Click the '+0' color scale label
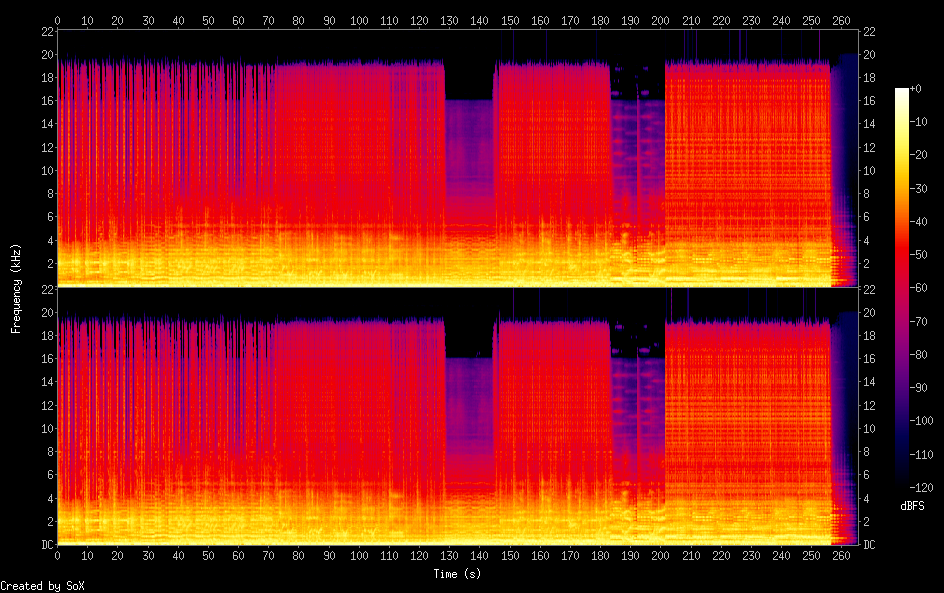This screenshot has height=593, width=944. pos(916,88)
